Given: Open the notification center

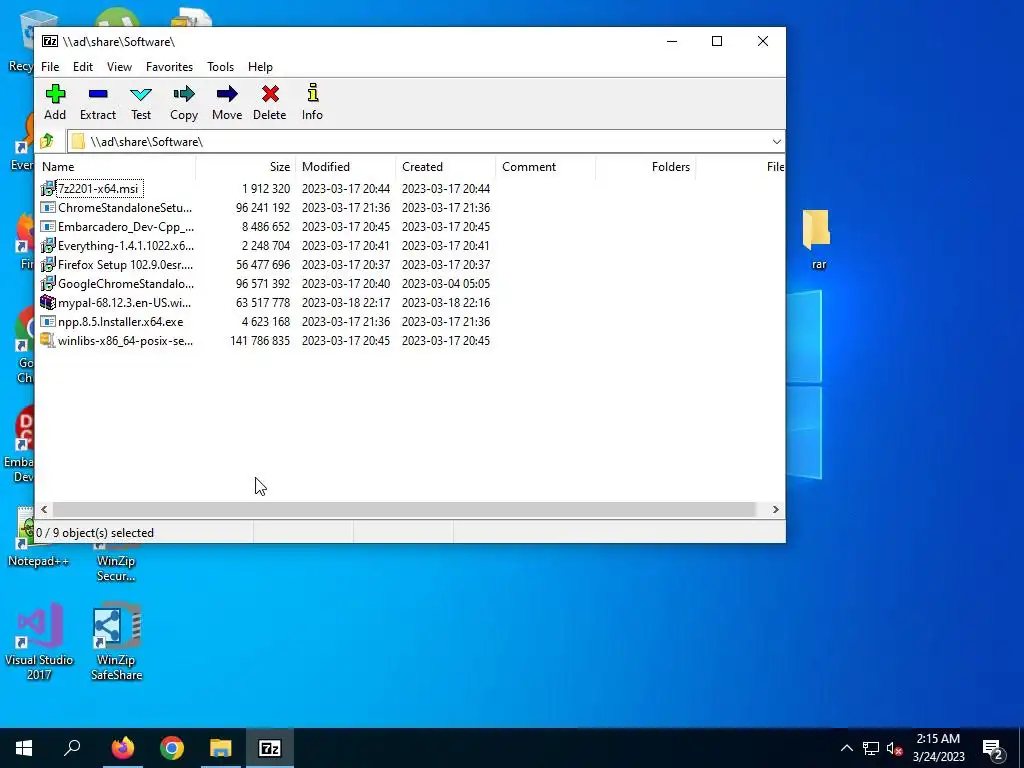Looking at the screenshot, I should (x=993, y=748).
